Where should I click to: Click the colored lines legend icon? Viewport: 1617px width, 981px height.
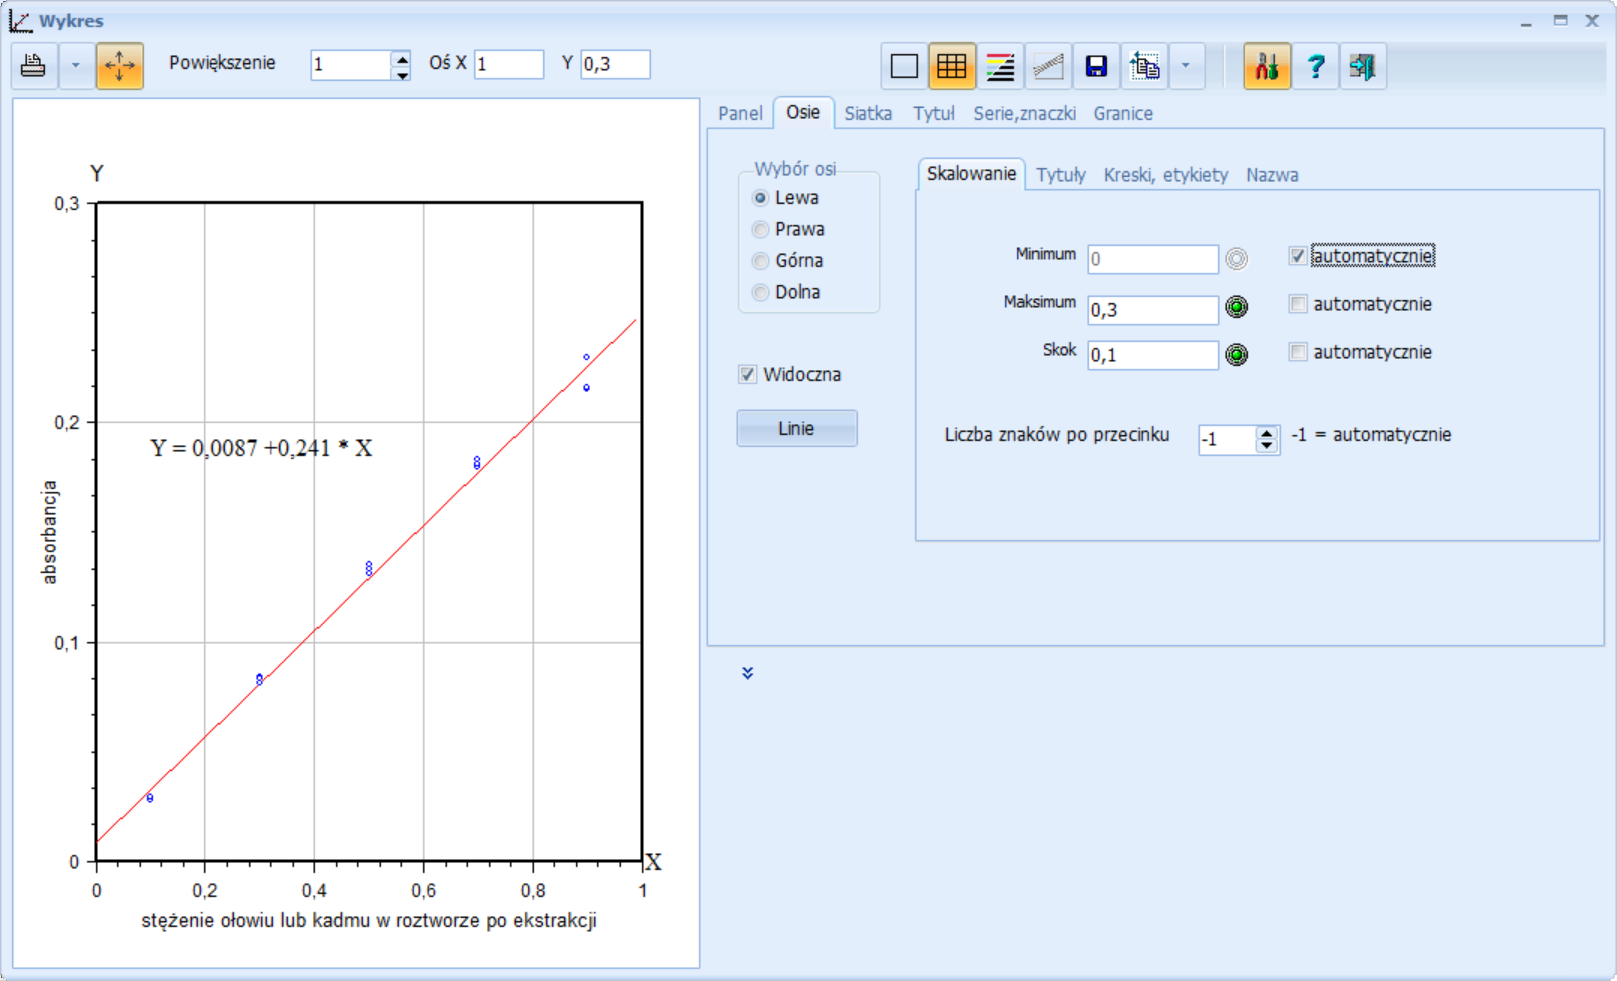pyautogui.click(x=999, y=67)
